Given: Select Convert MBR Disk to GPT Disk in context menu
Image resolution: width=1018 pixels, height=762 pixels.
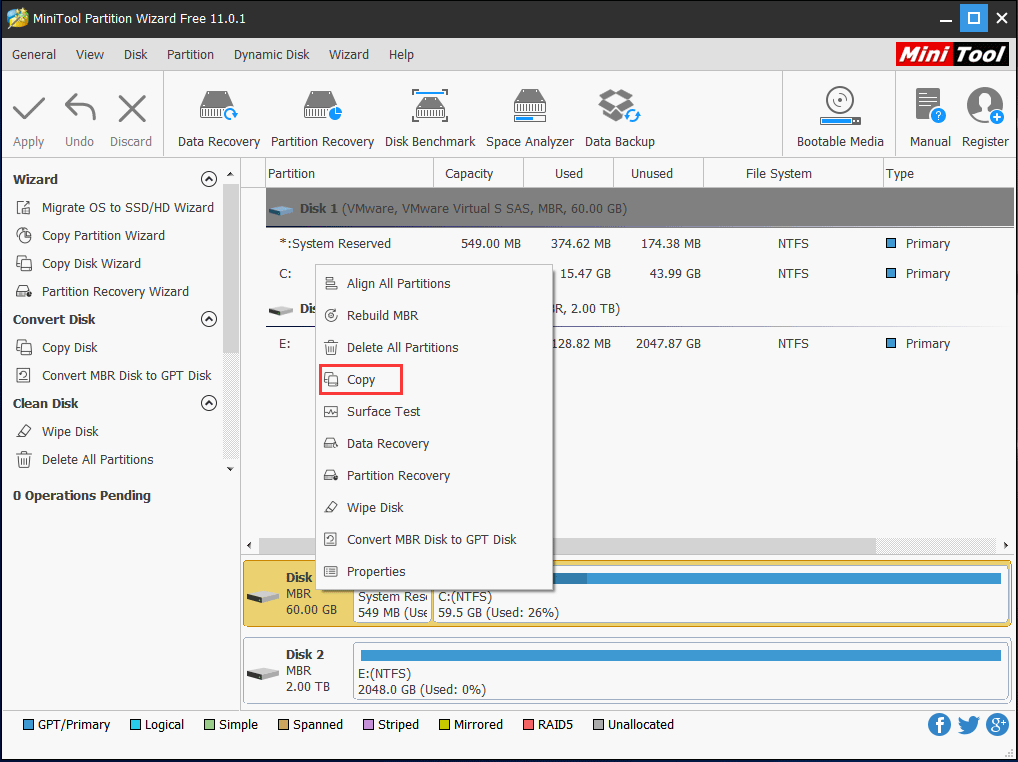Looking at the screenshot, I should pos(434,539).
